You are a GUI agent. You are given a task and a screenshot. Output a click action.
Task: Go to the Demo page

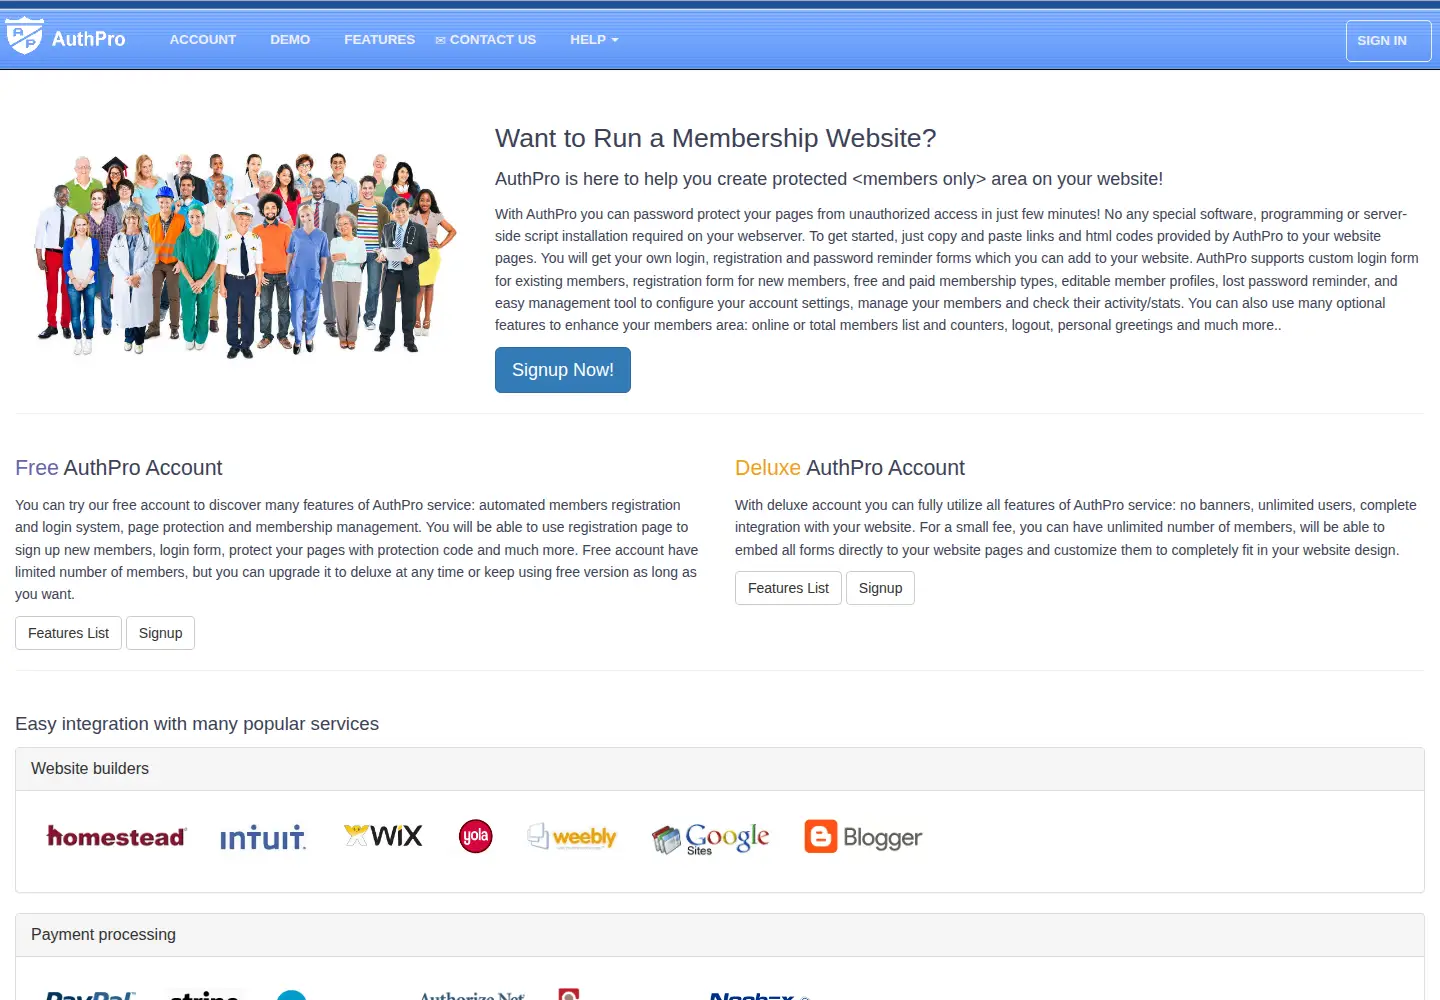290,40
